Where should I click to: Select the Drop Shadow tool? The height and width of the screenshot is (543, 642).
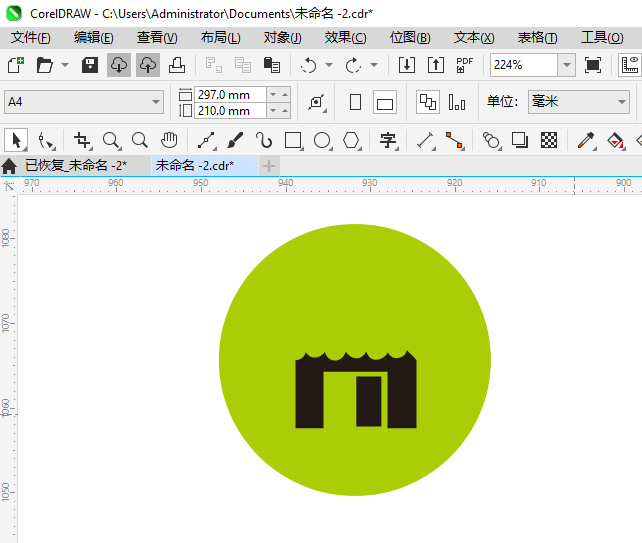(x=520, y=140)
